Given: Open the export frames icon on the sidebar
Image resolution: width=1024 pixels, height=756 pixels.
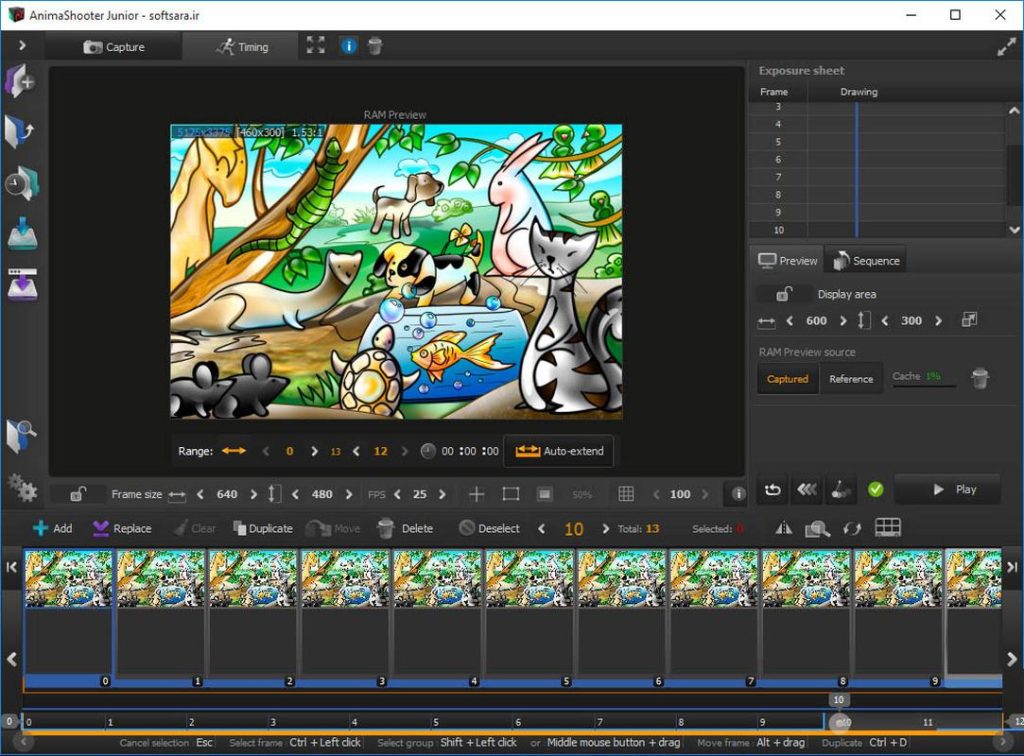Looking at the screenshot, I should [x=20, y=285].
